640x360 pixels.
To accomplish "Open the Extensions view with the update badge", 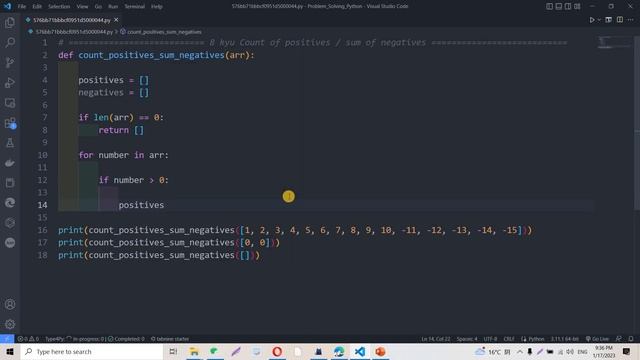I will coord(10,123).
